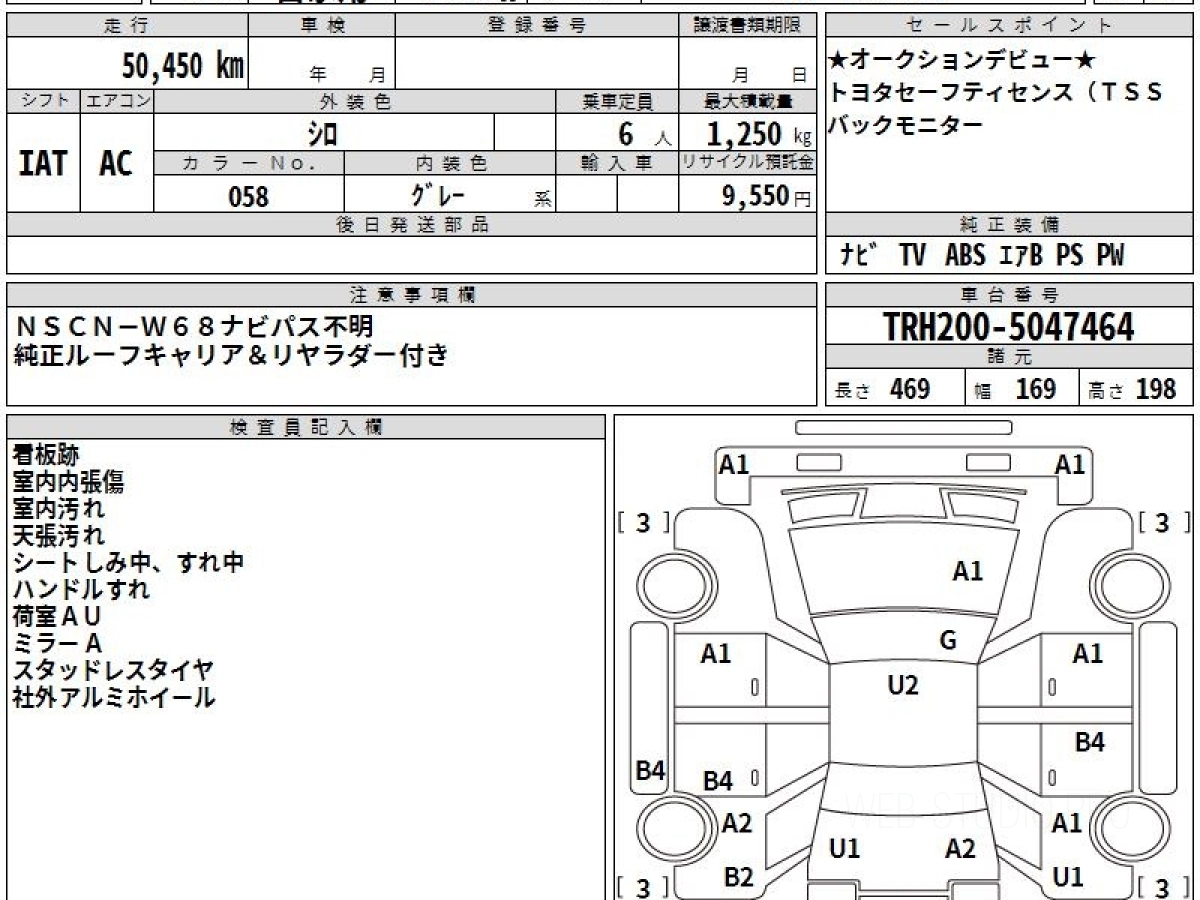Select the 荷室AU inspector note
Image resolution: width=1200 pixels, height=900 pixels.
click(x=57, y=617)
